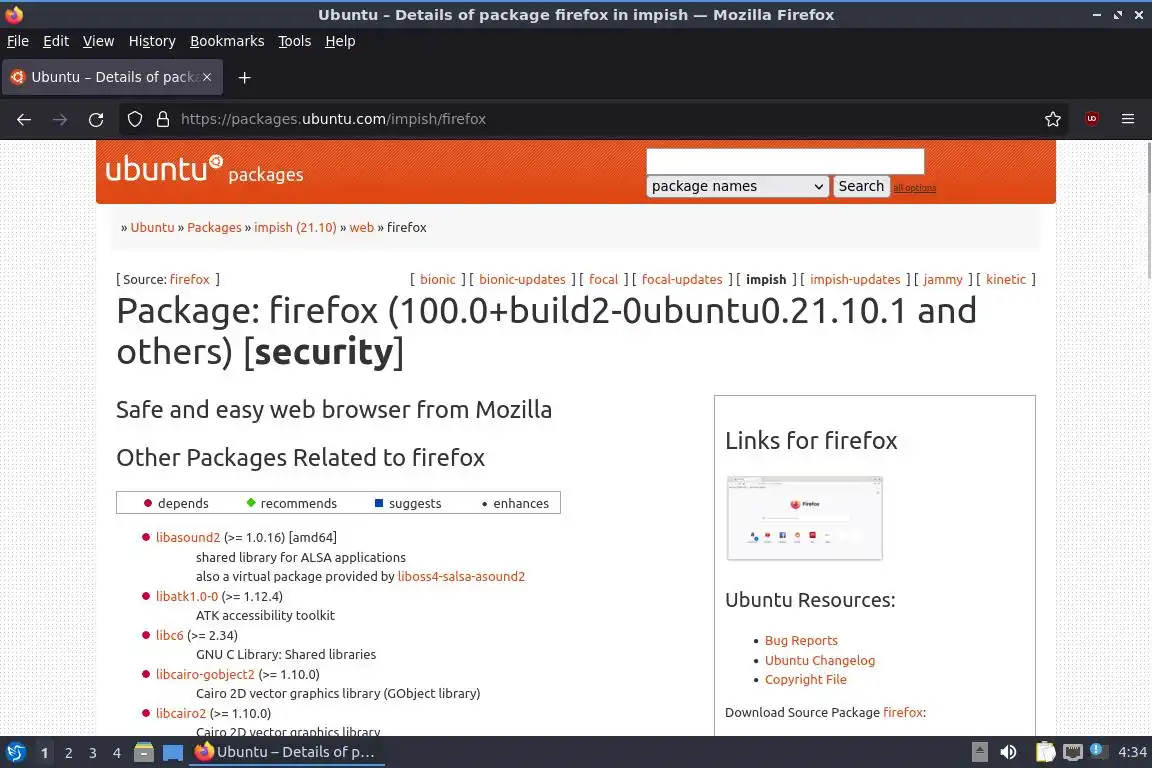Click the show desktop taskbar icon
Image resolution: width=1152 pixels, height=768 pixels.
[173, 752]
